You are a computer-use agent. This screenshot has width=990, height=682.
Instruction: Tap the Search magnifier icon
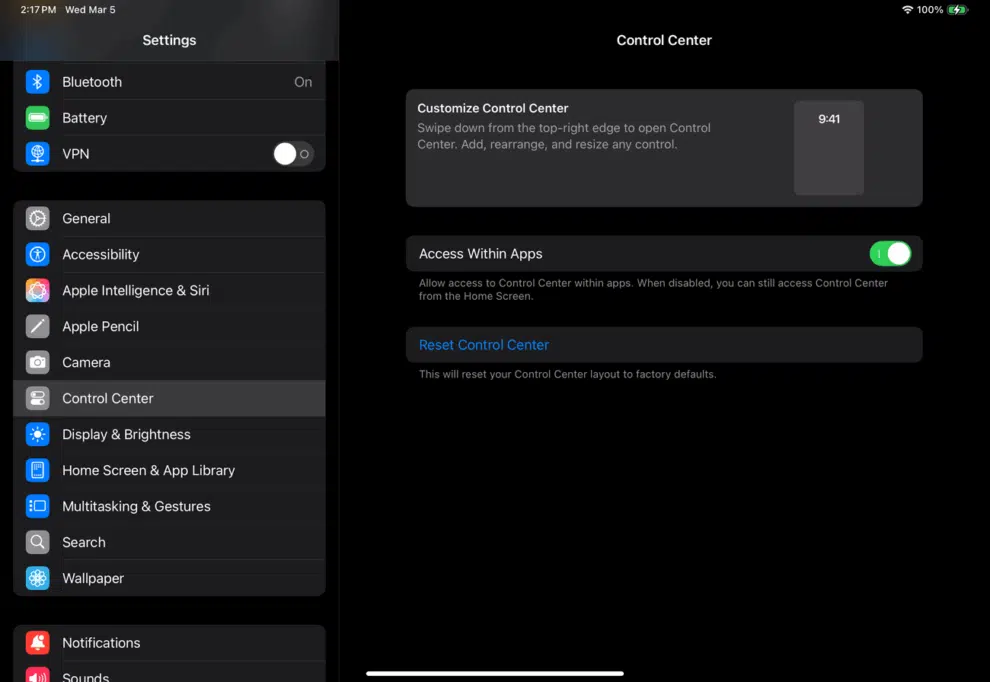37,542
